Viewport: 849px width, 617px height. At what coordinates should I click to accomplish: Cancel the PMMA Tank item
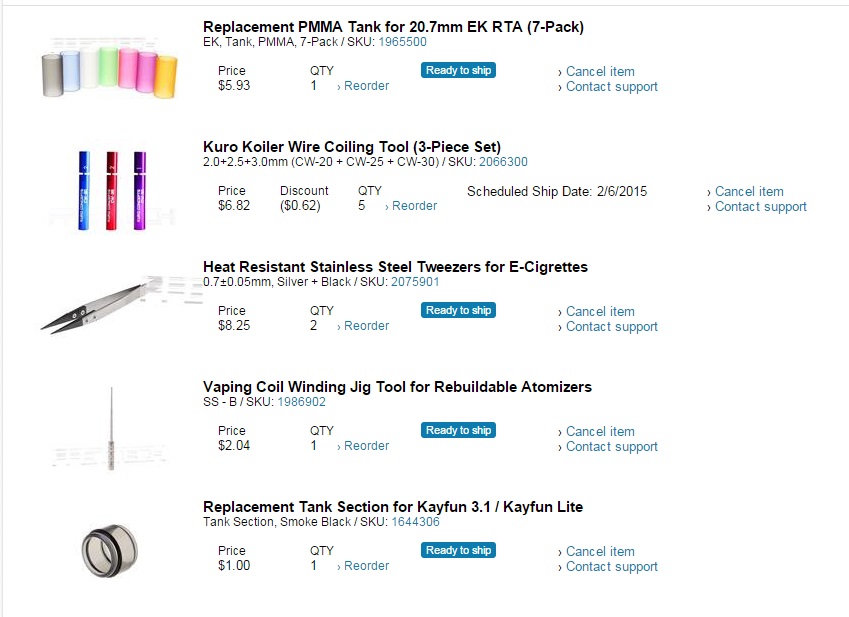pyautogui.click(x=600, y=72)
